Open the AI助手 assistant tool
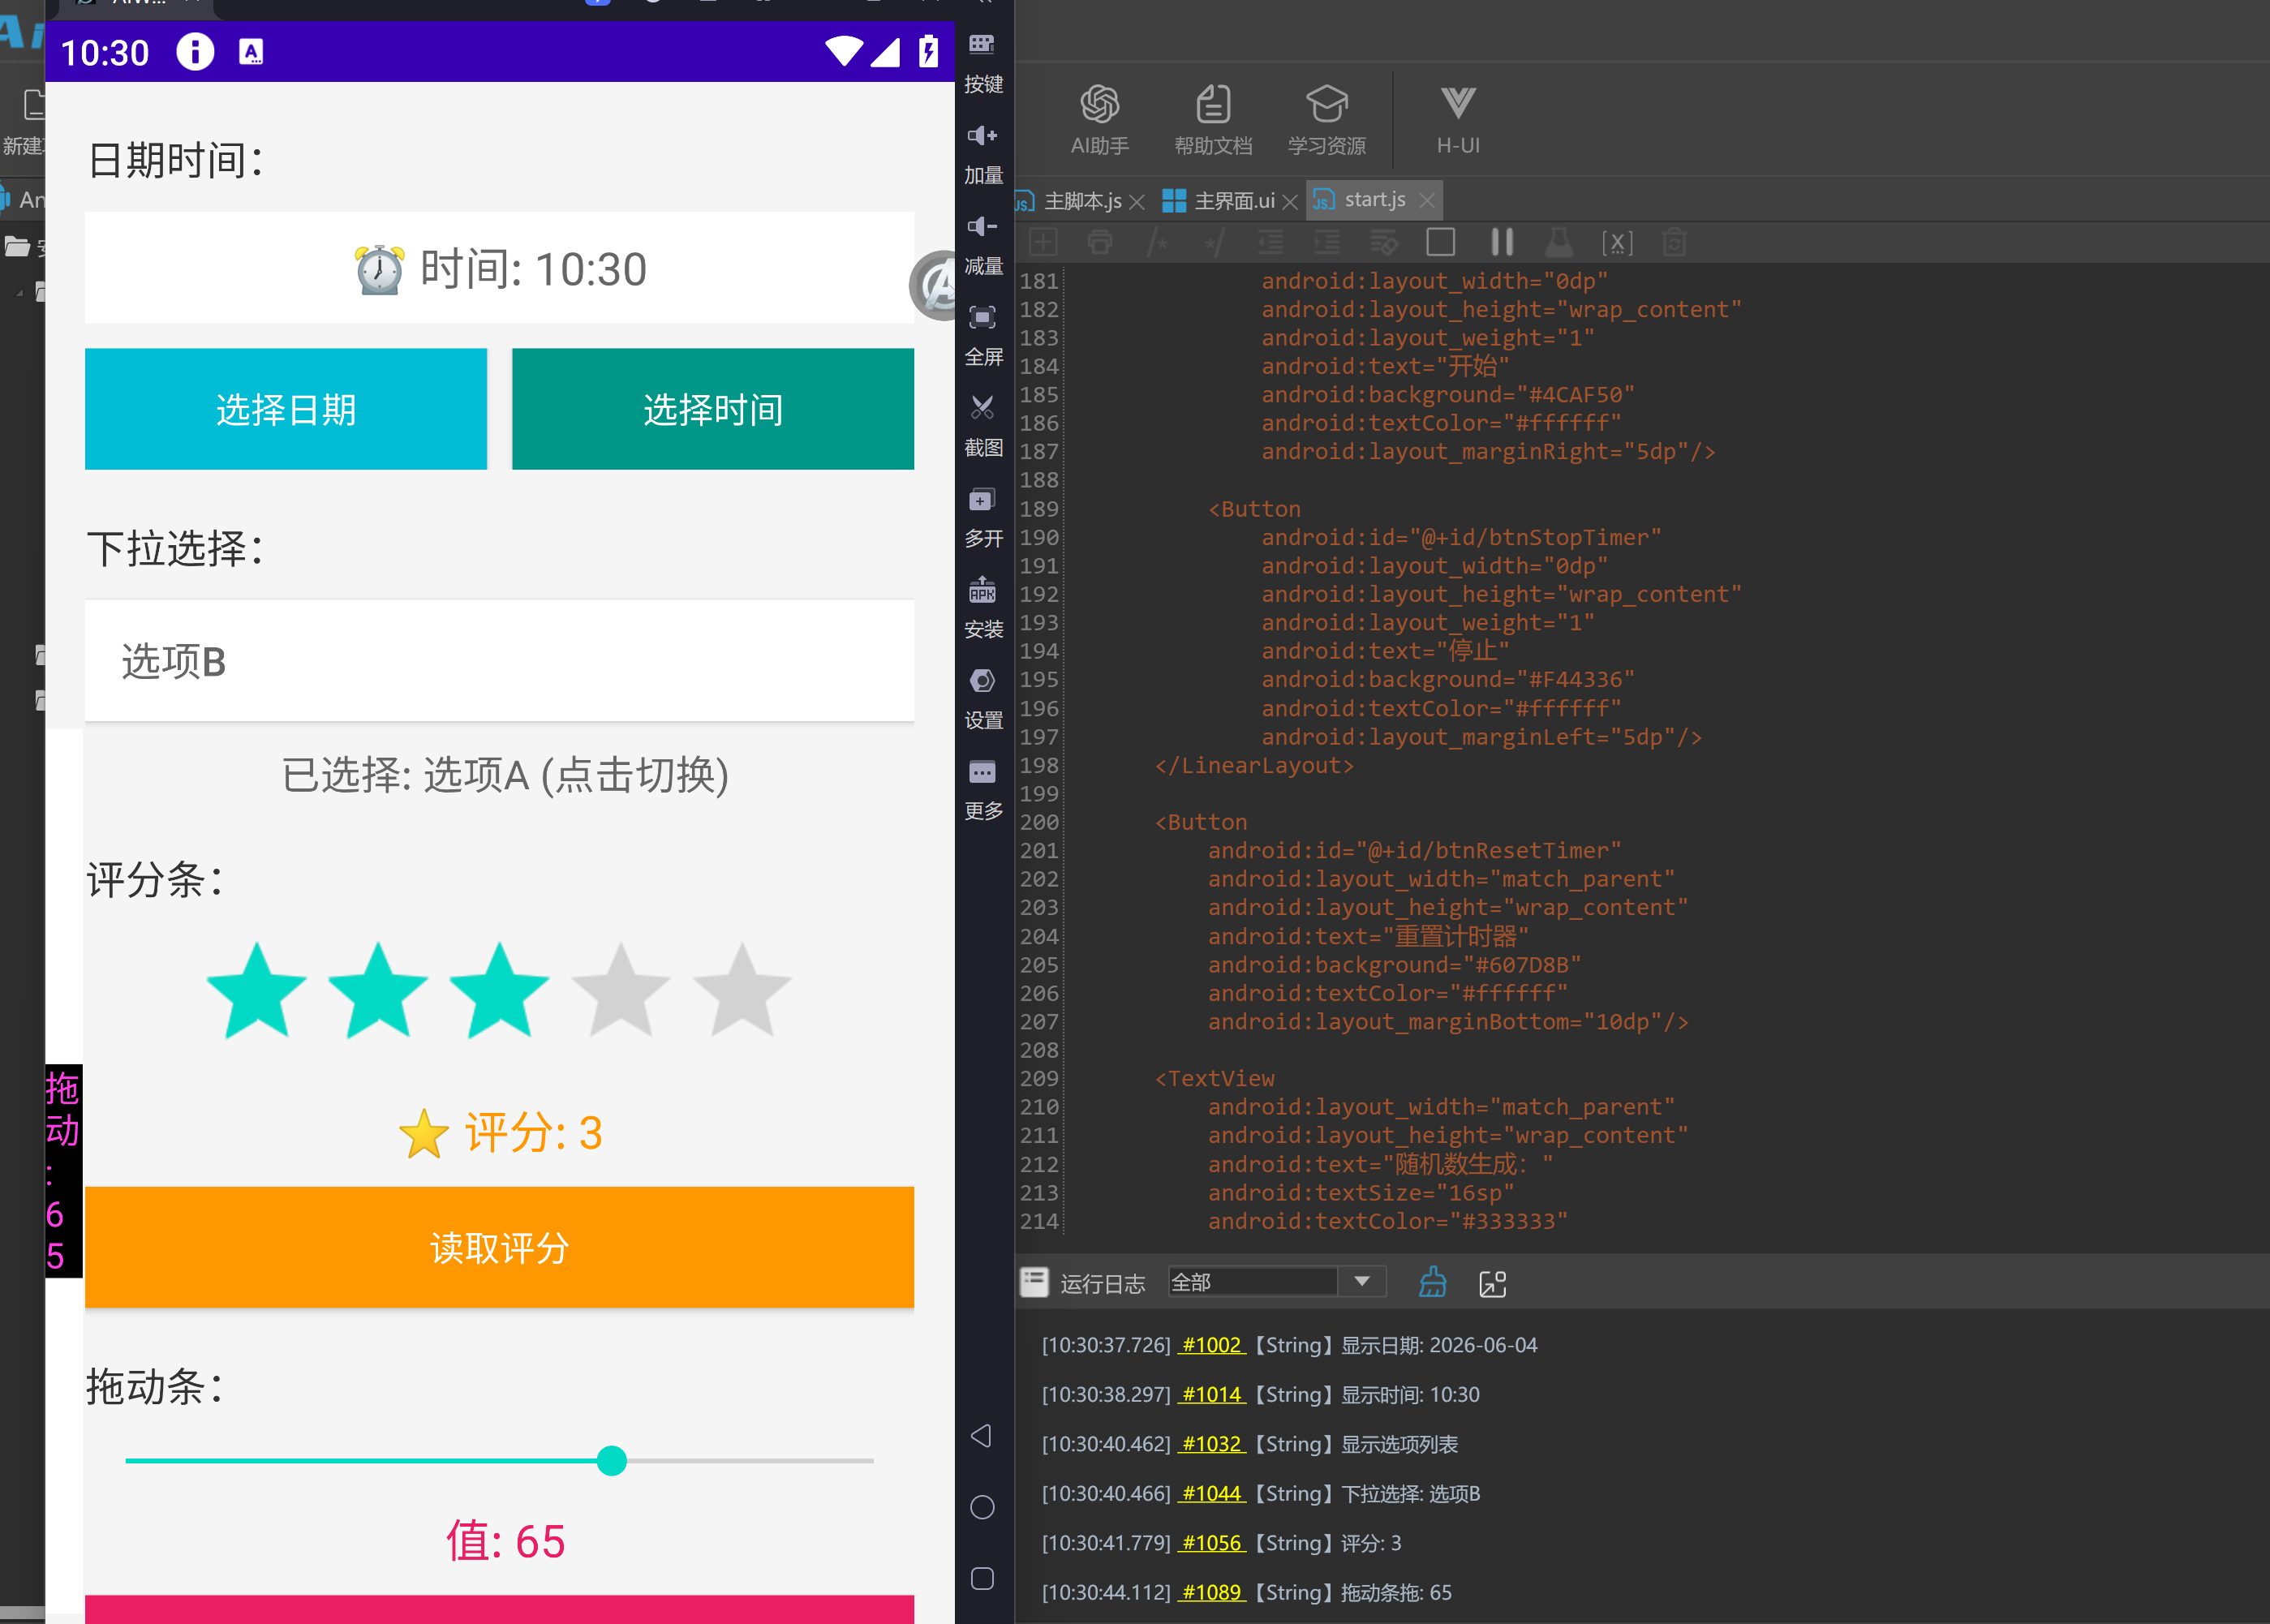 1099,120
